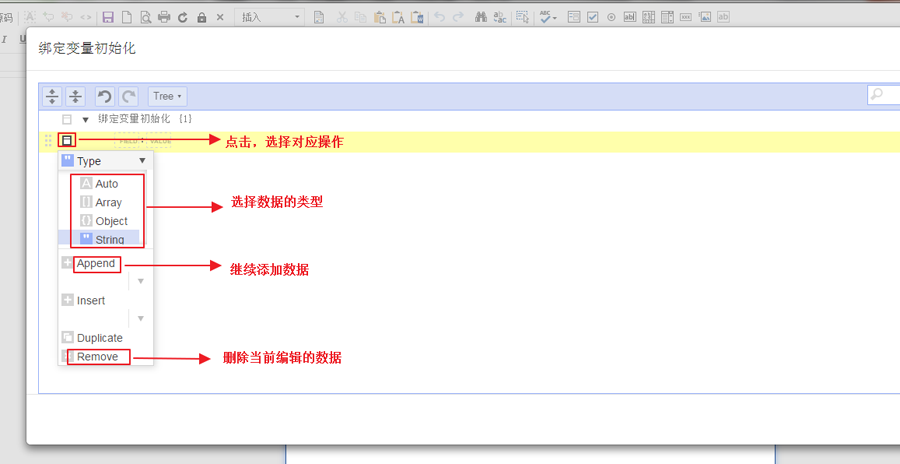Expand the Type submenu arrow
900x464 pixels.
[x=142, y=161]
